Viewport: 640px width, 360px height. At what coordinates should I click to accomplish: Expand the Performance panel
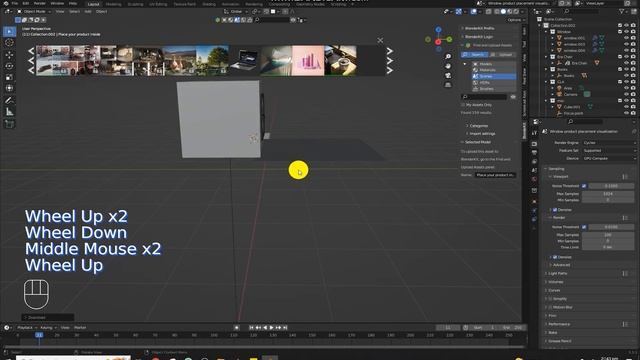(x=559, y=324)
